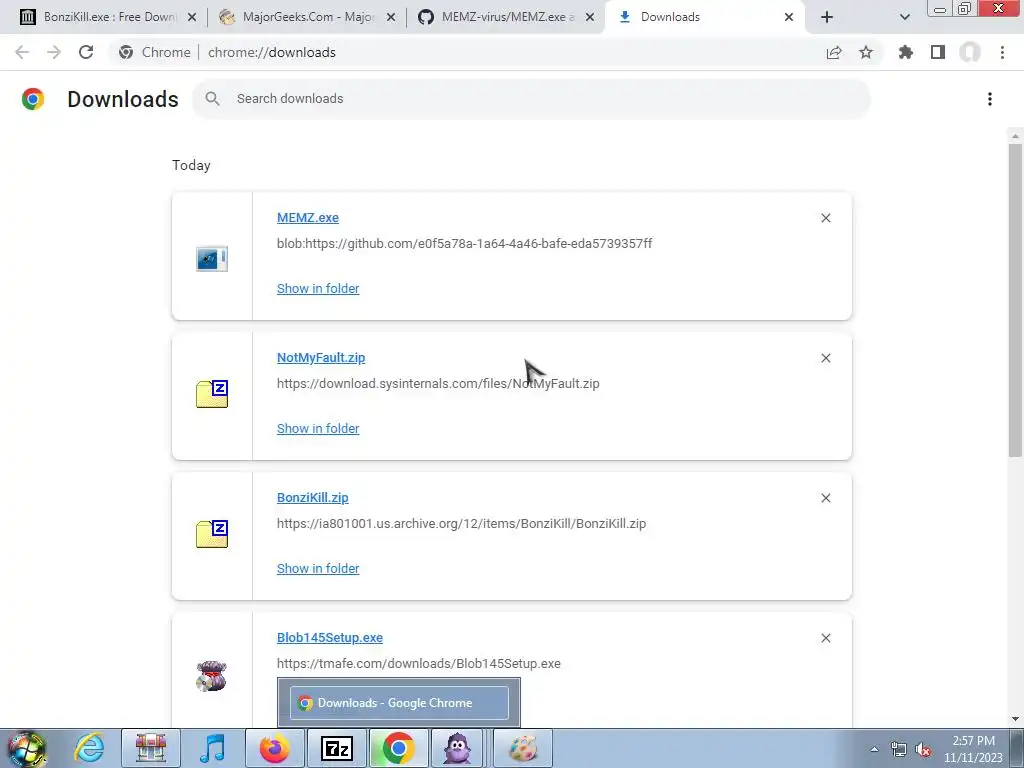Reload the downloads page
This screenshot has height=768, width=1024.
pyautogui.click(x=86, y=52)
